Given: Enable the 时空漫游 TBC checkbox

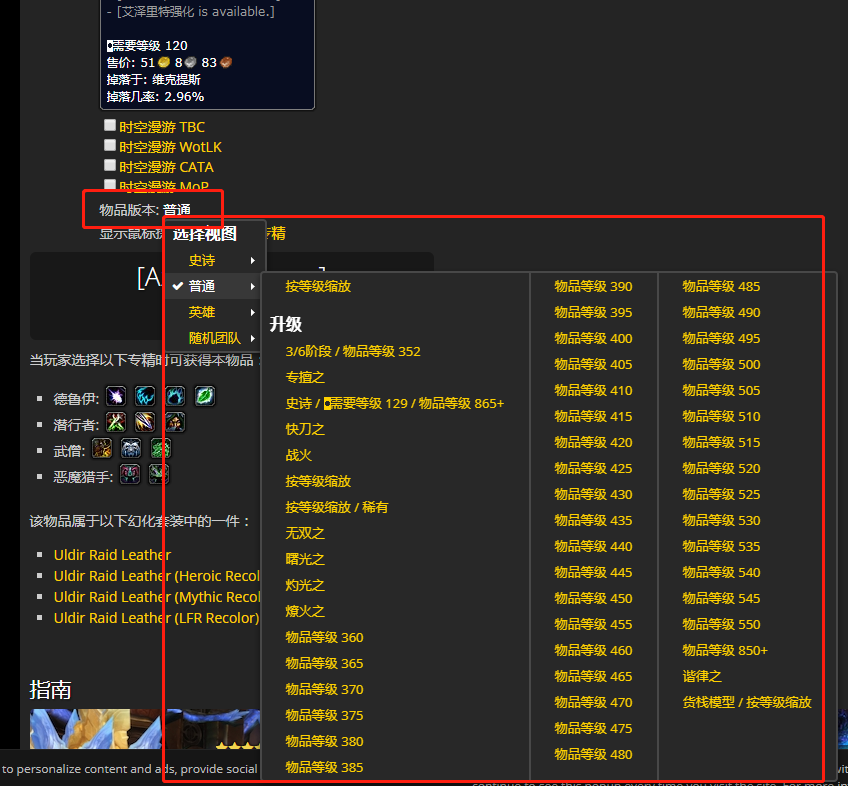Looking at the screenshot, I should (110, 127).
